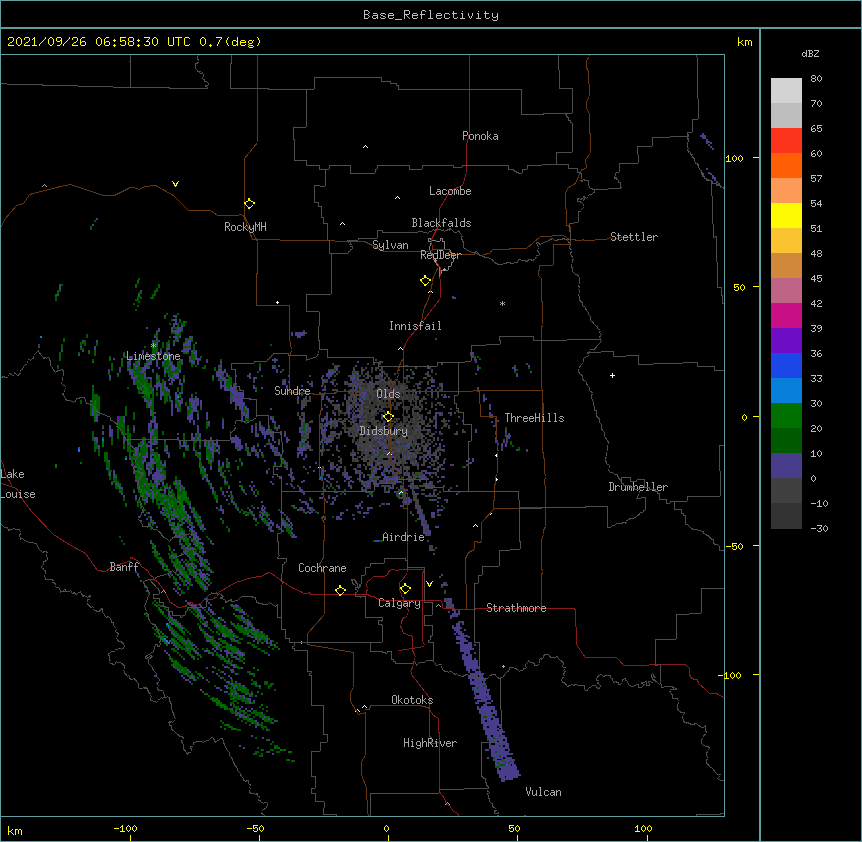Click the yellow 54 dBZ legend swatch
The height and width of the screenshot is (842, 862).
[x=786, y=215]
